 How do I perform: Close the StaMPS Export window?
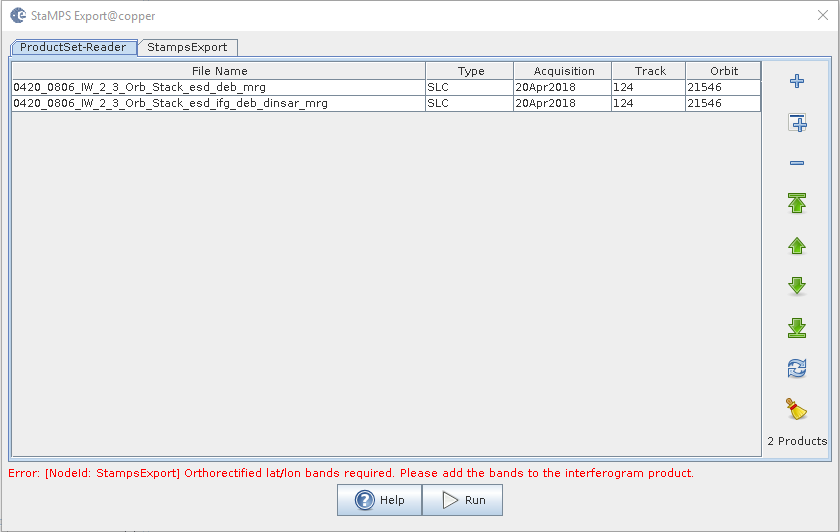[823, 15]
